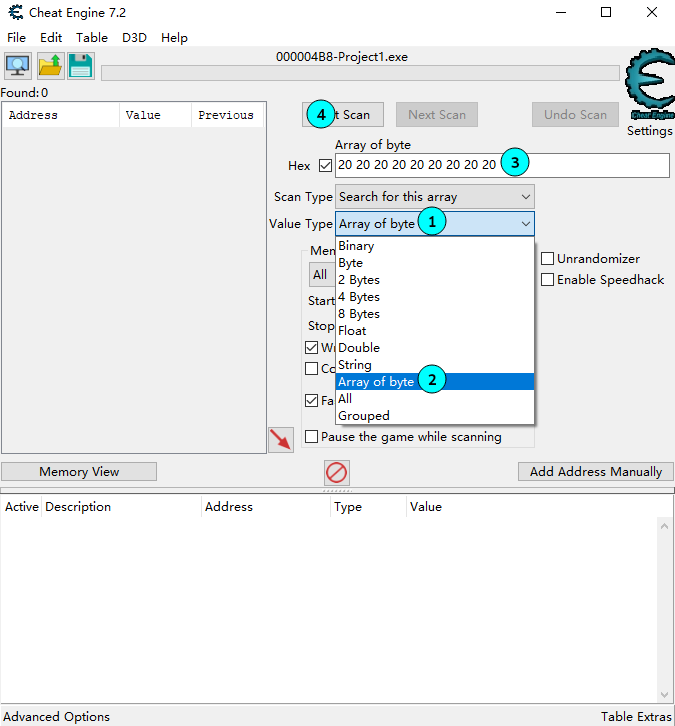Click the open folder load table icon
675x726 pixels.
[x=50, y=66]
